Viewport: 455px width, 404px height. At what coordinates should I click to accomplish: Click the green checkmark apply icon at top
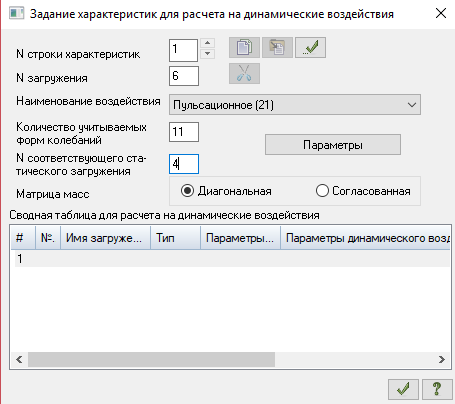coord(310,47)
